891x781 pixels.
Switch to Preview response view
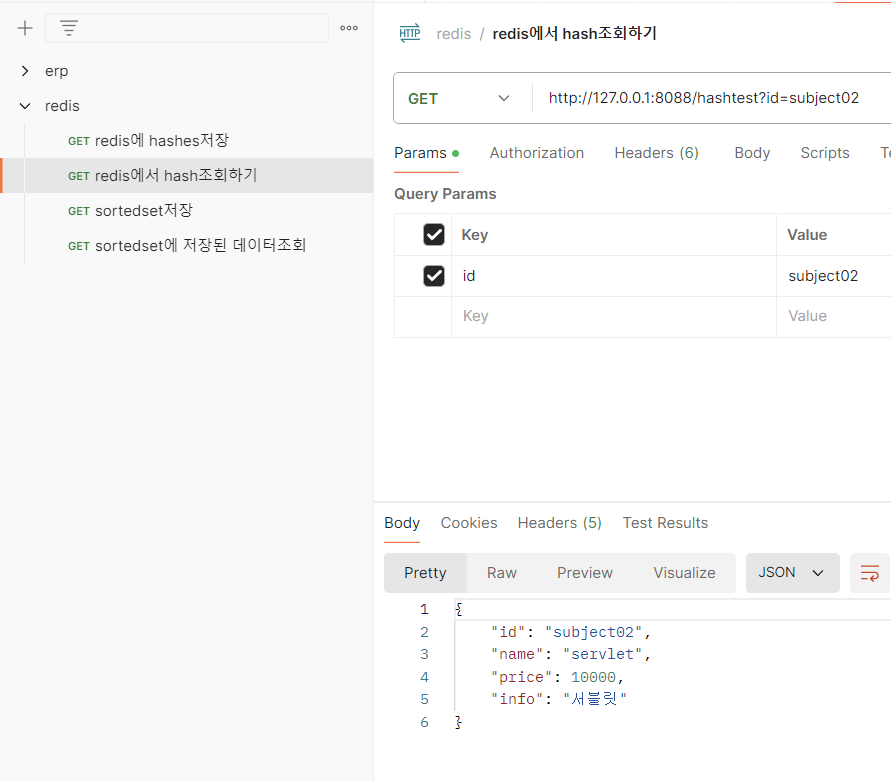585,573
